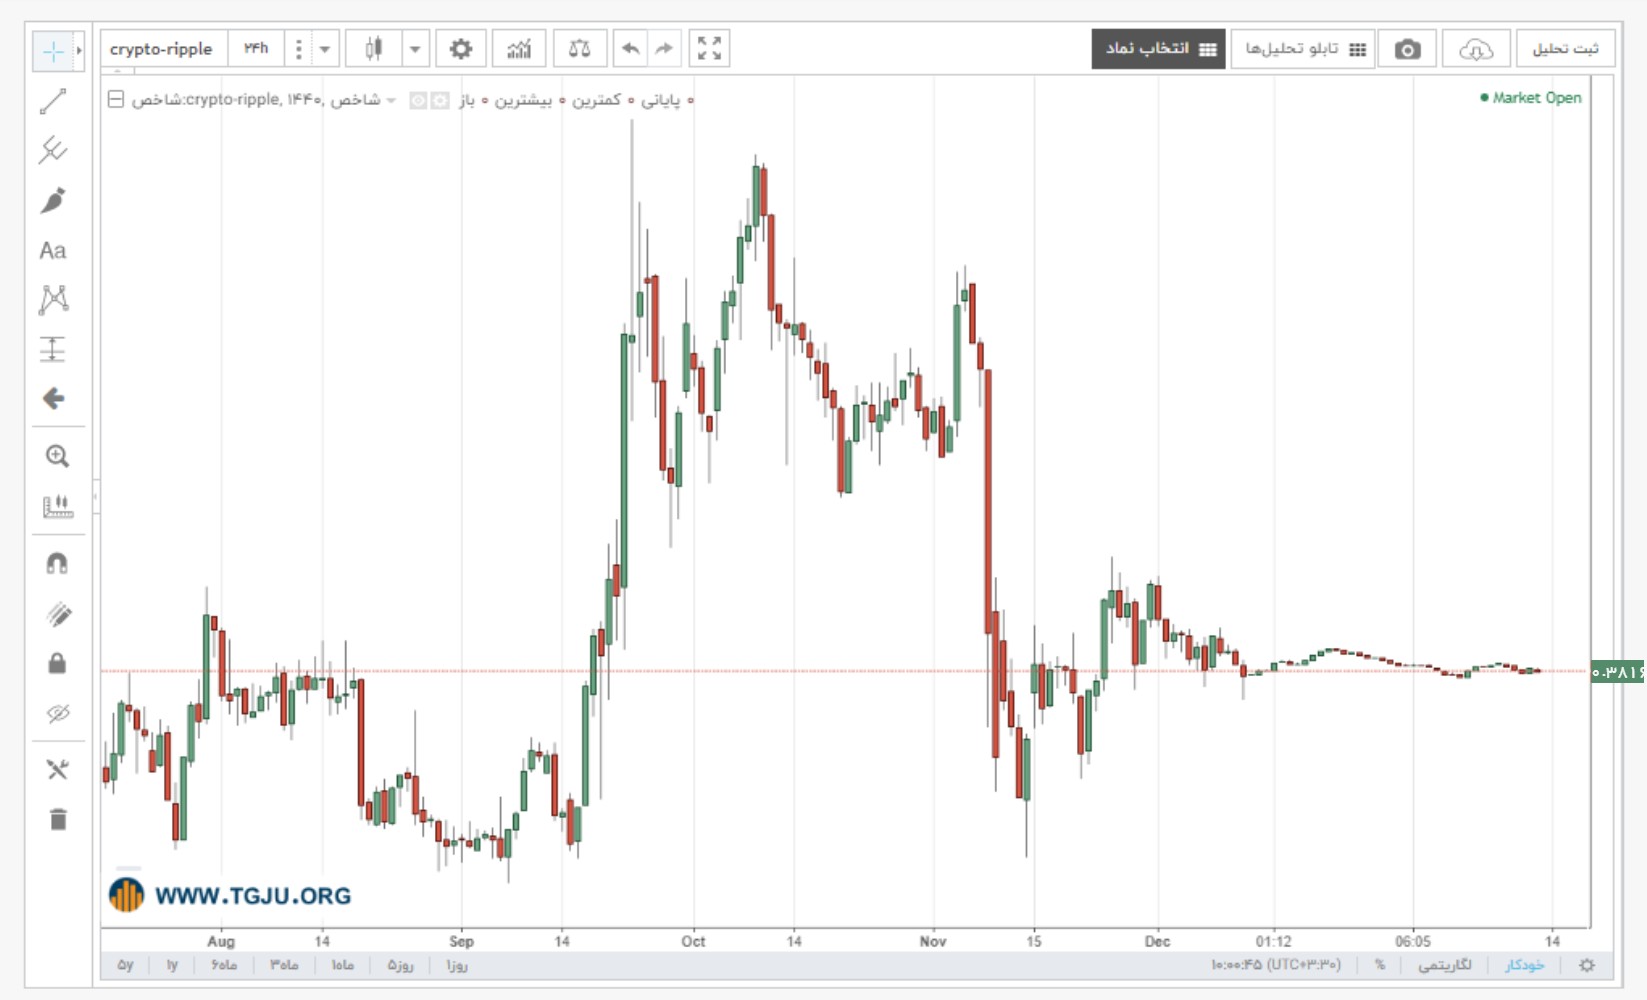Toggle stay-in-drawing-mode pencil
1647x1000 pixels.
[x=57, y=614]
